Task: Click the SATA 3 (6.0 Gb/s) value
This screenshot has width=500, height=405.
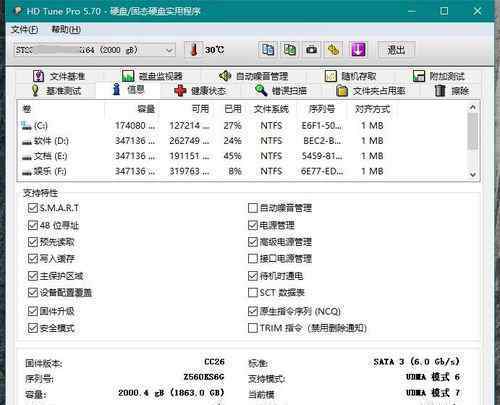Action: click(416, 362)
